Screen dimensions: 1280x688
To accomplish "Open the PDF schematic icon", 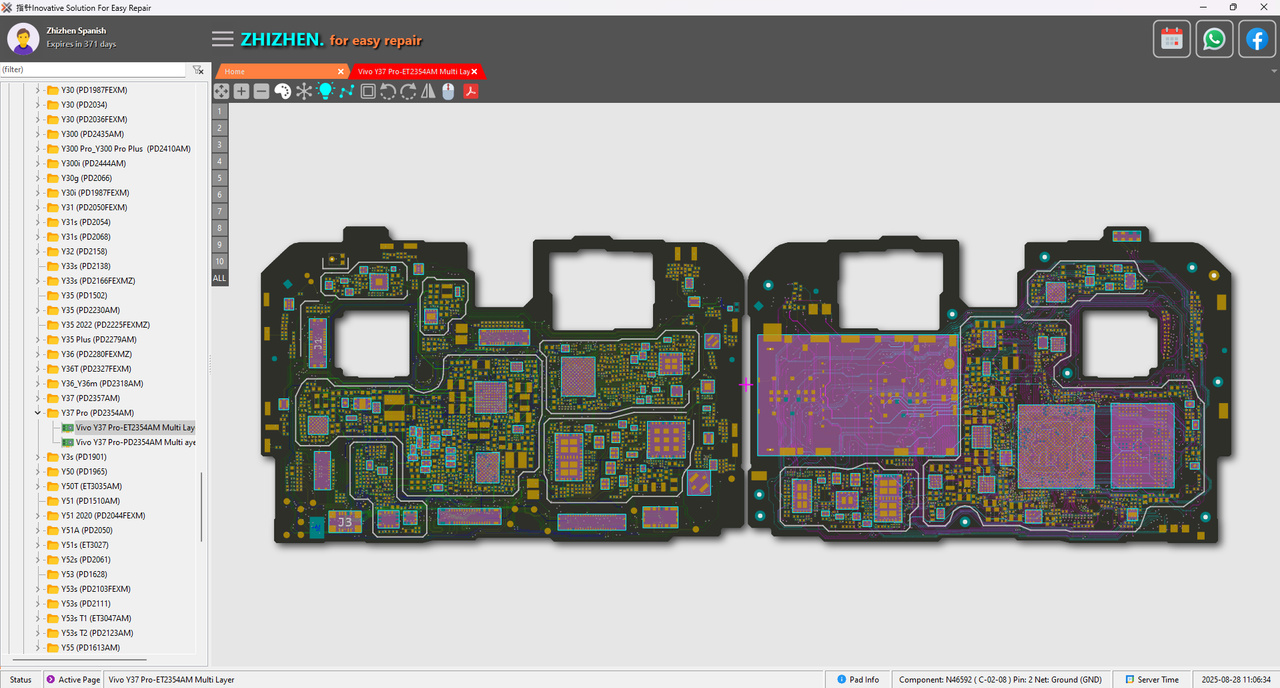I will pyautogui.click(x=470, y=91).
